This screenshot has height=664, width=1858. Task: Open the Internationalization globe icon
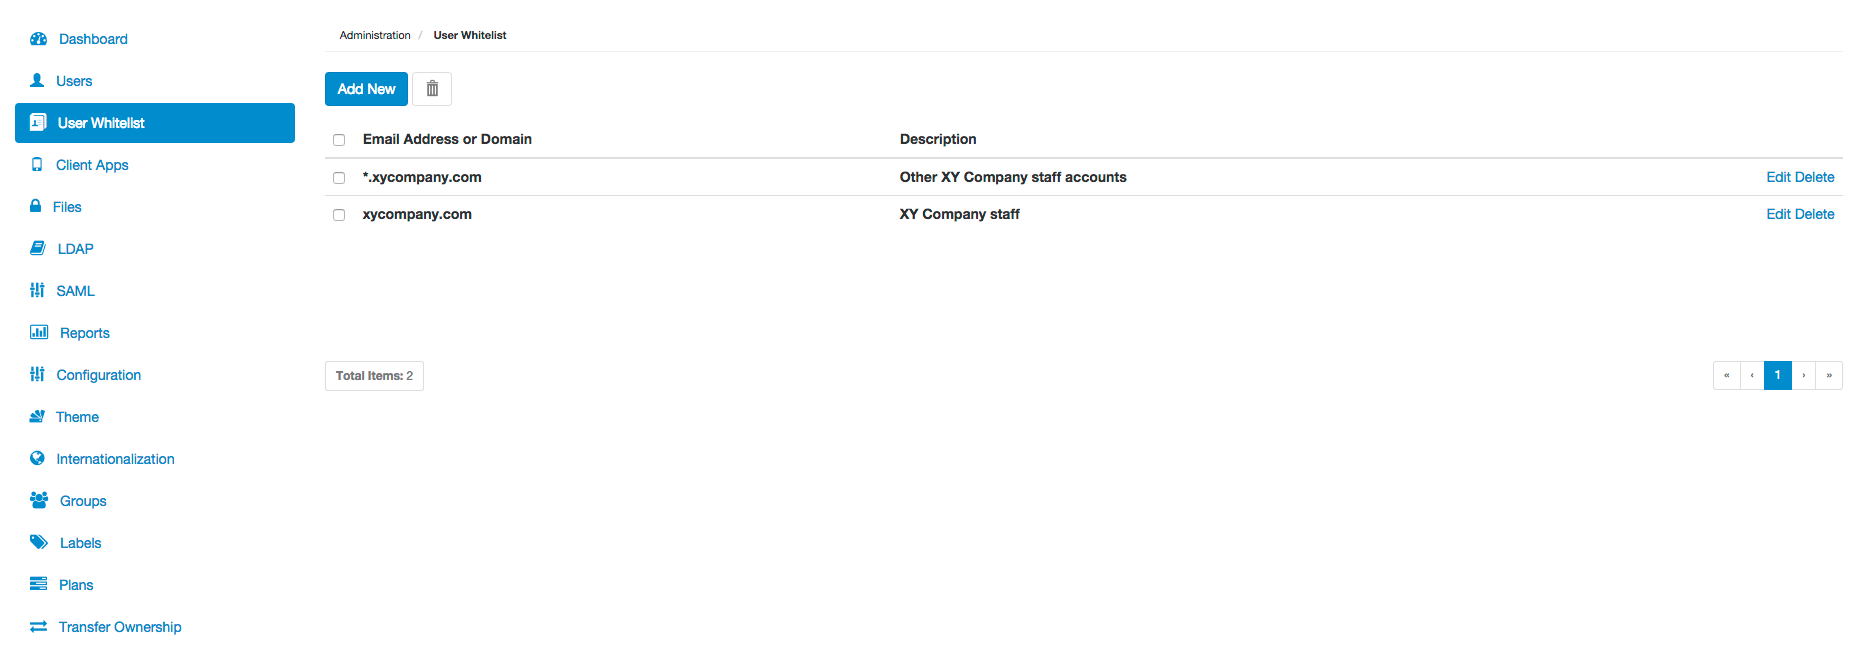(x=37, y=458)
